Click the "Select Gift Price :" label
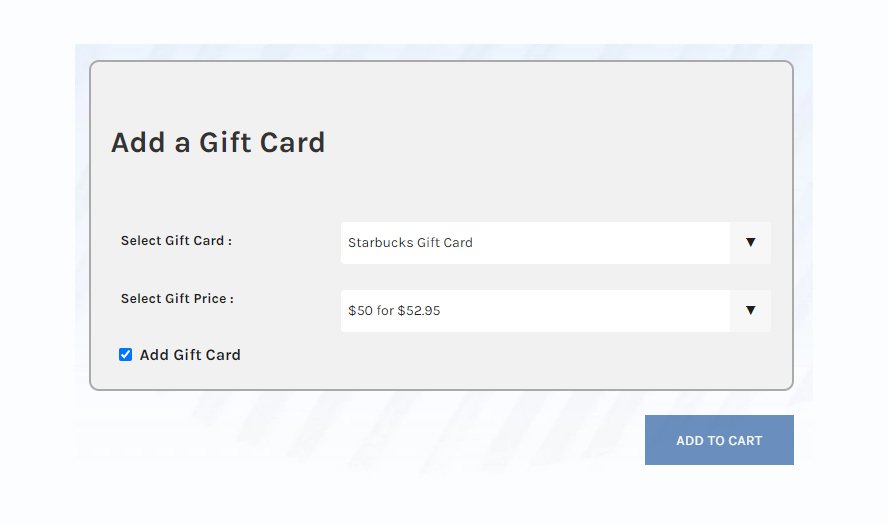888x525 pixels. [177, 299]
